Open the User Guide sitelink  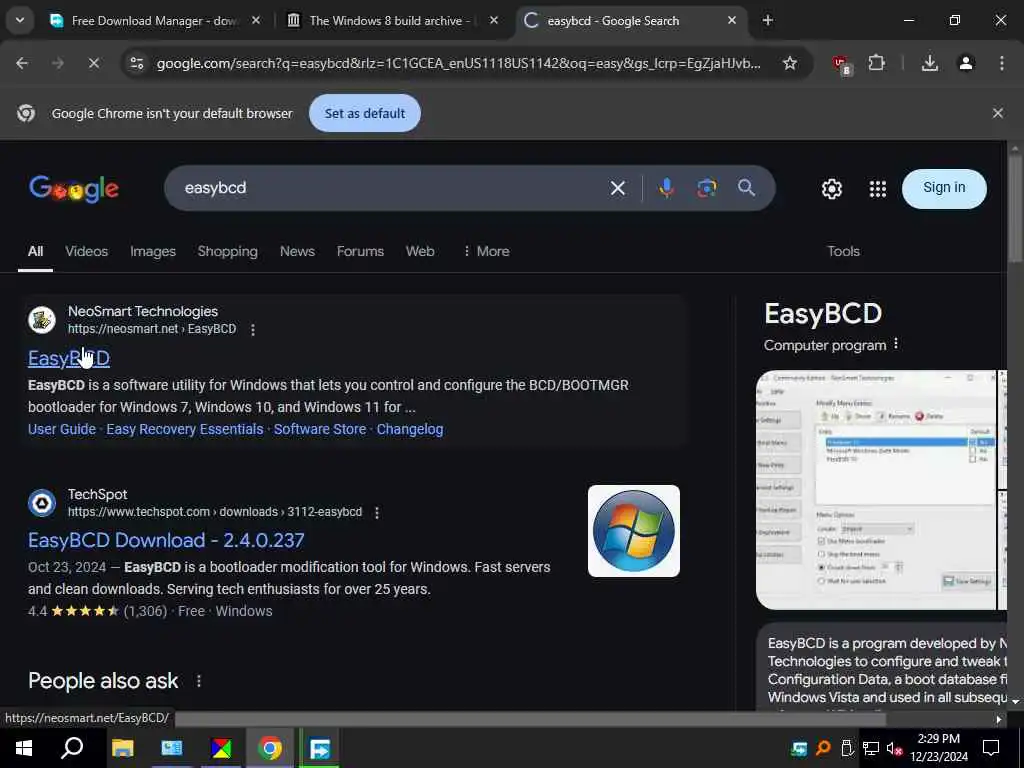coord(61,429)
